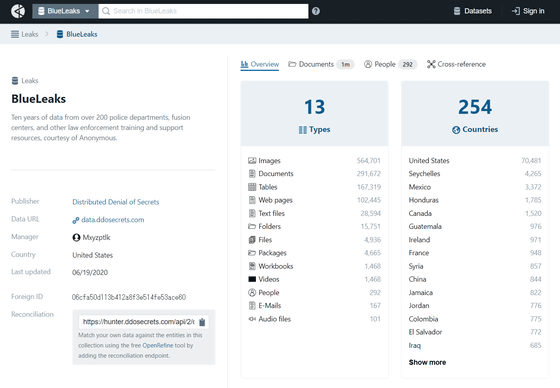Click the manager Mxyzptlk avatar icon
The image size is (560, 388).
tap(76, 238)
